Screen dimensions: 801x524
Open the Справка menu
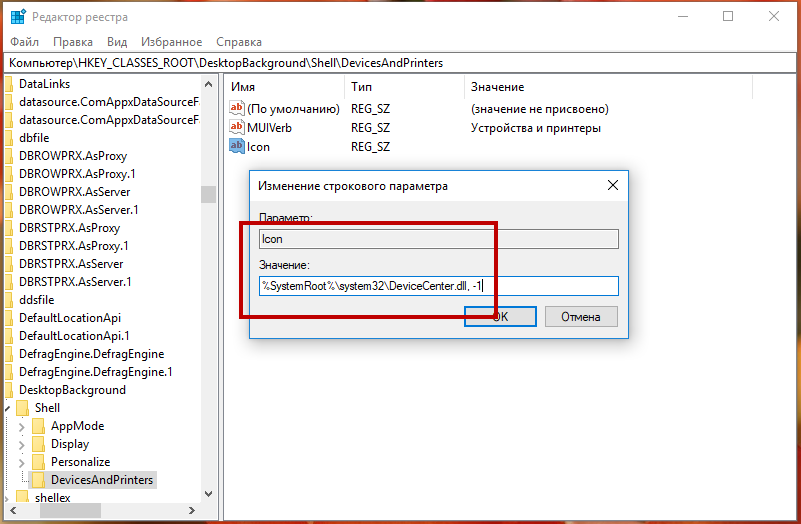pyautogui.click(x=239, y=42)
